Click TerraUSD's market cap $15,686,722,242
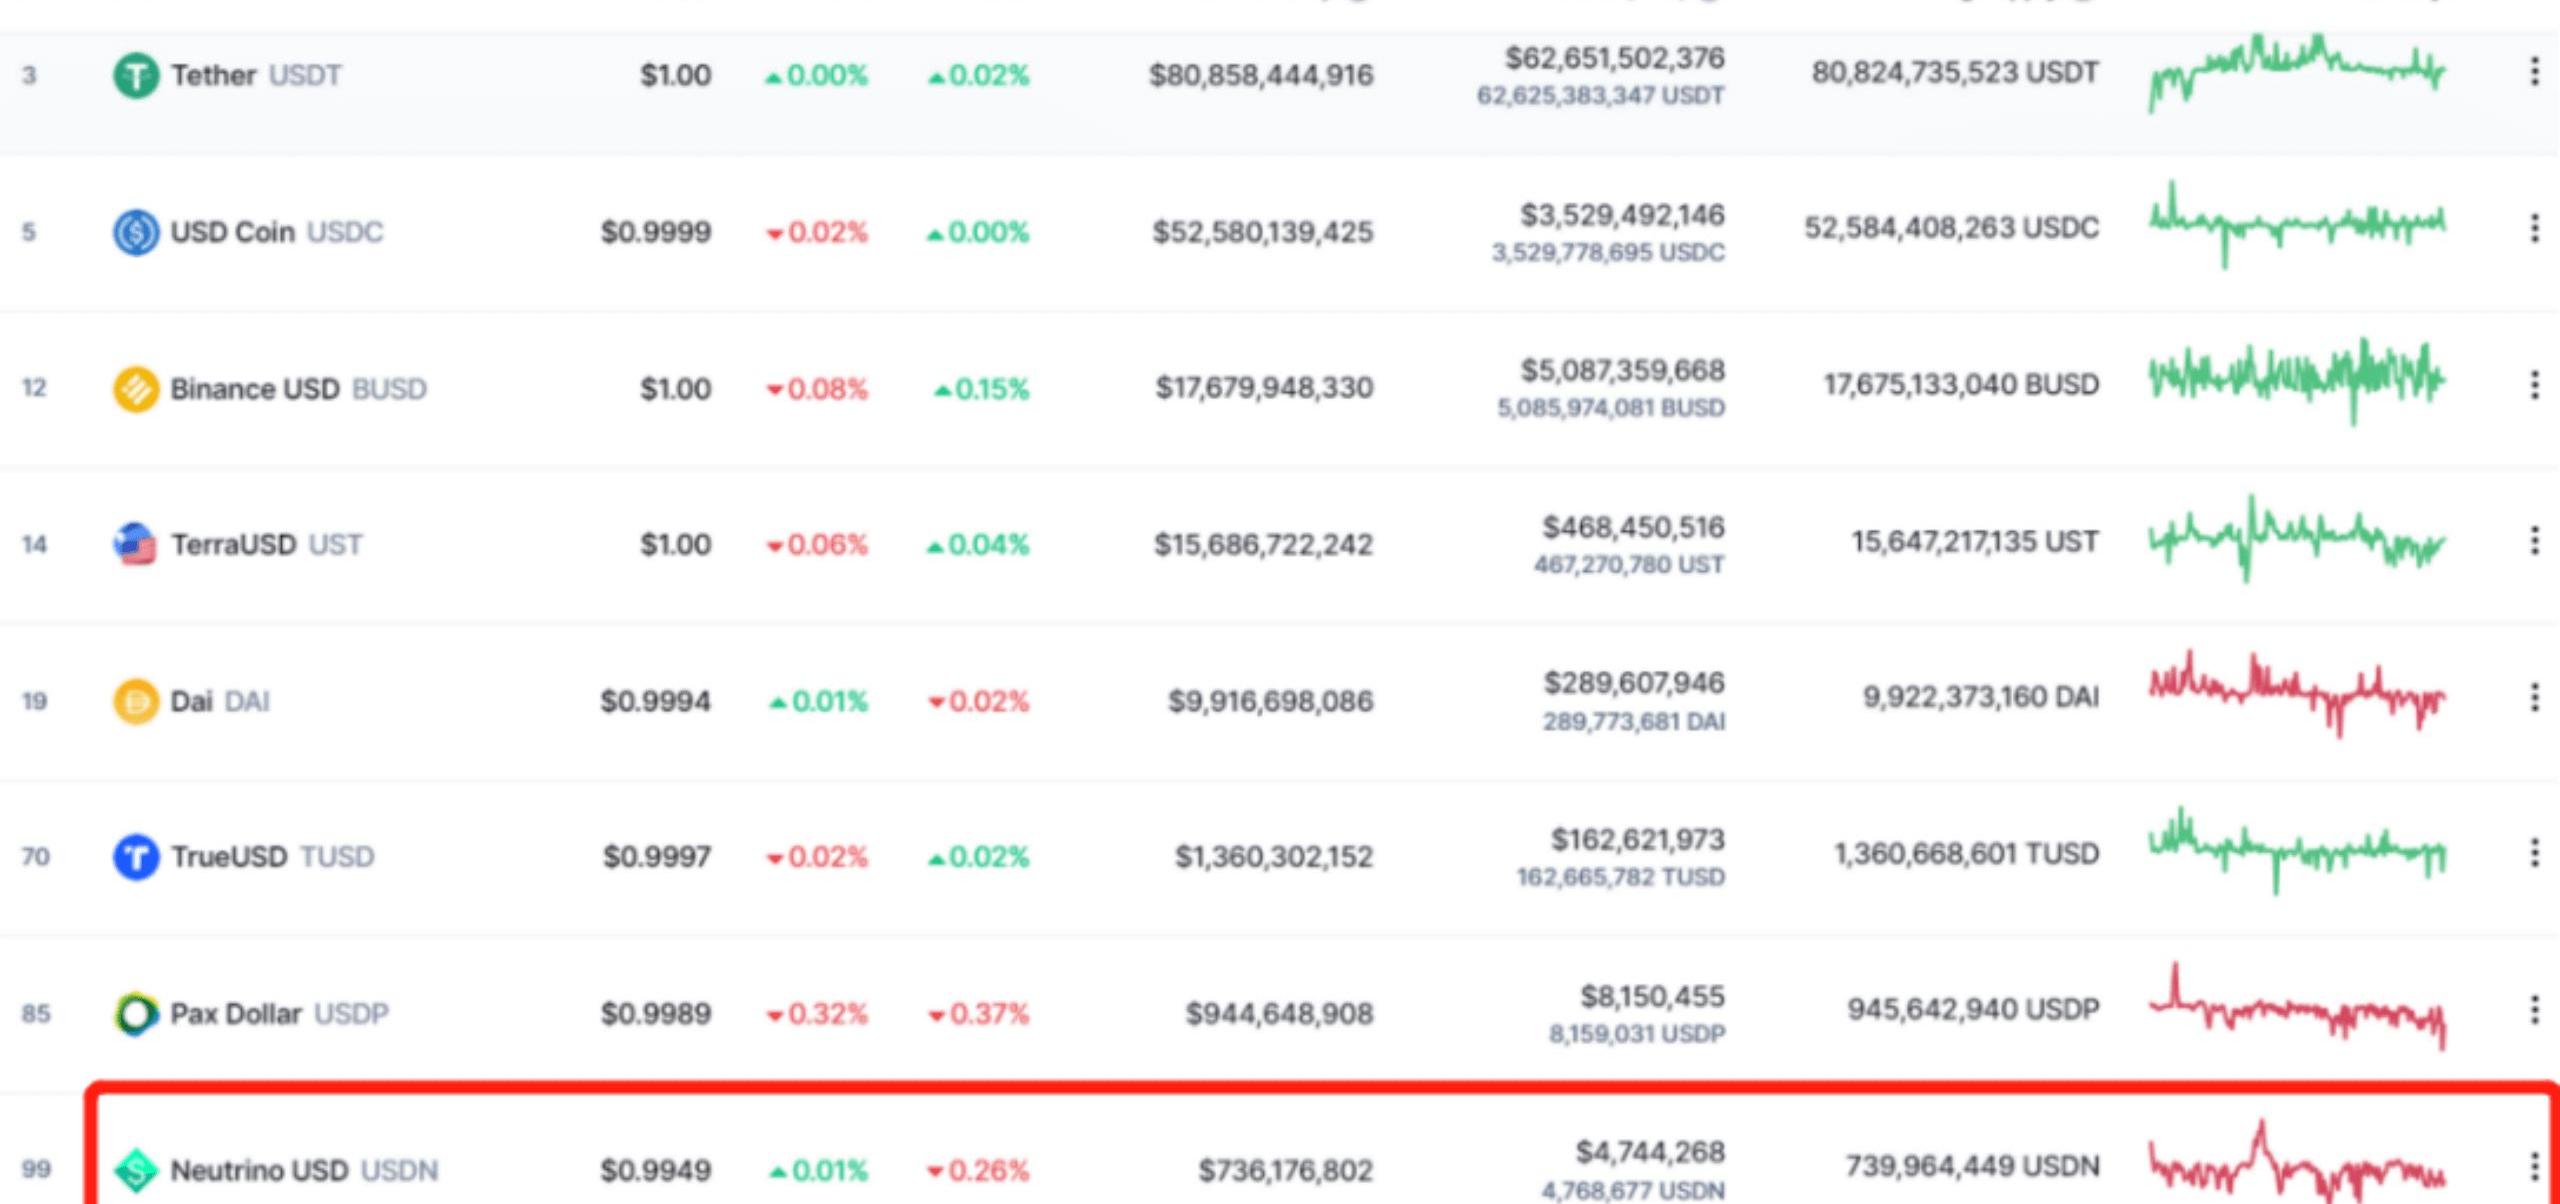 click(1264, 545)
